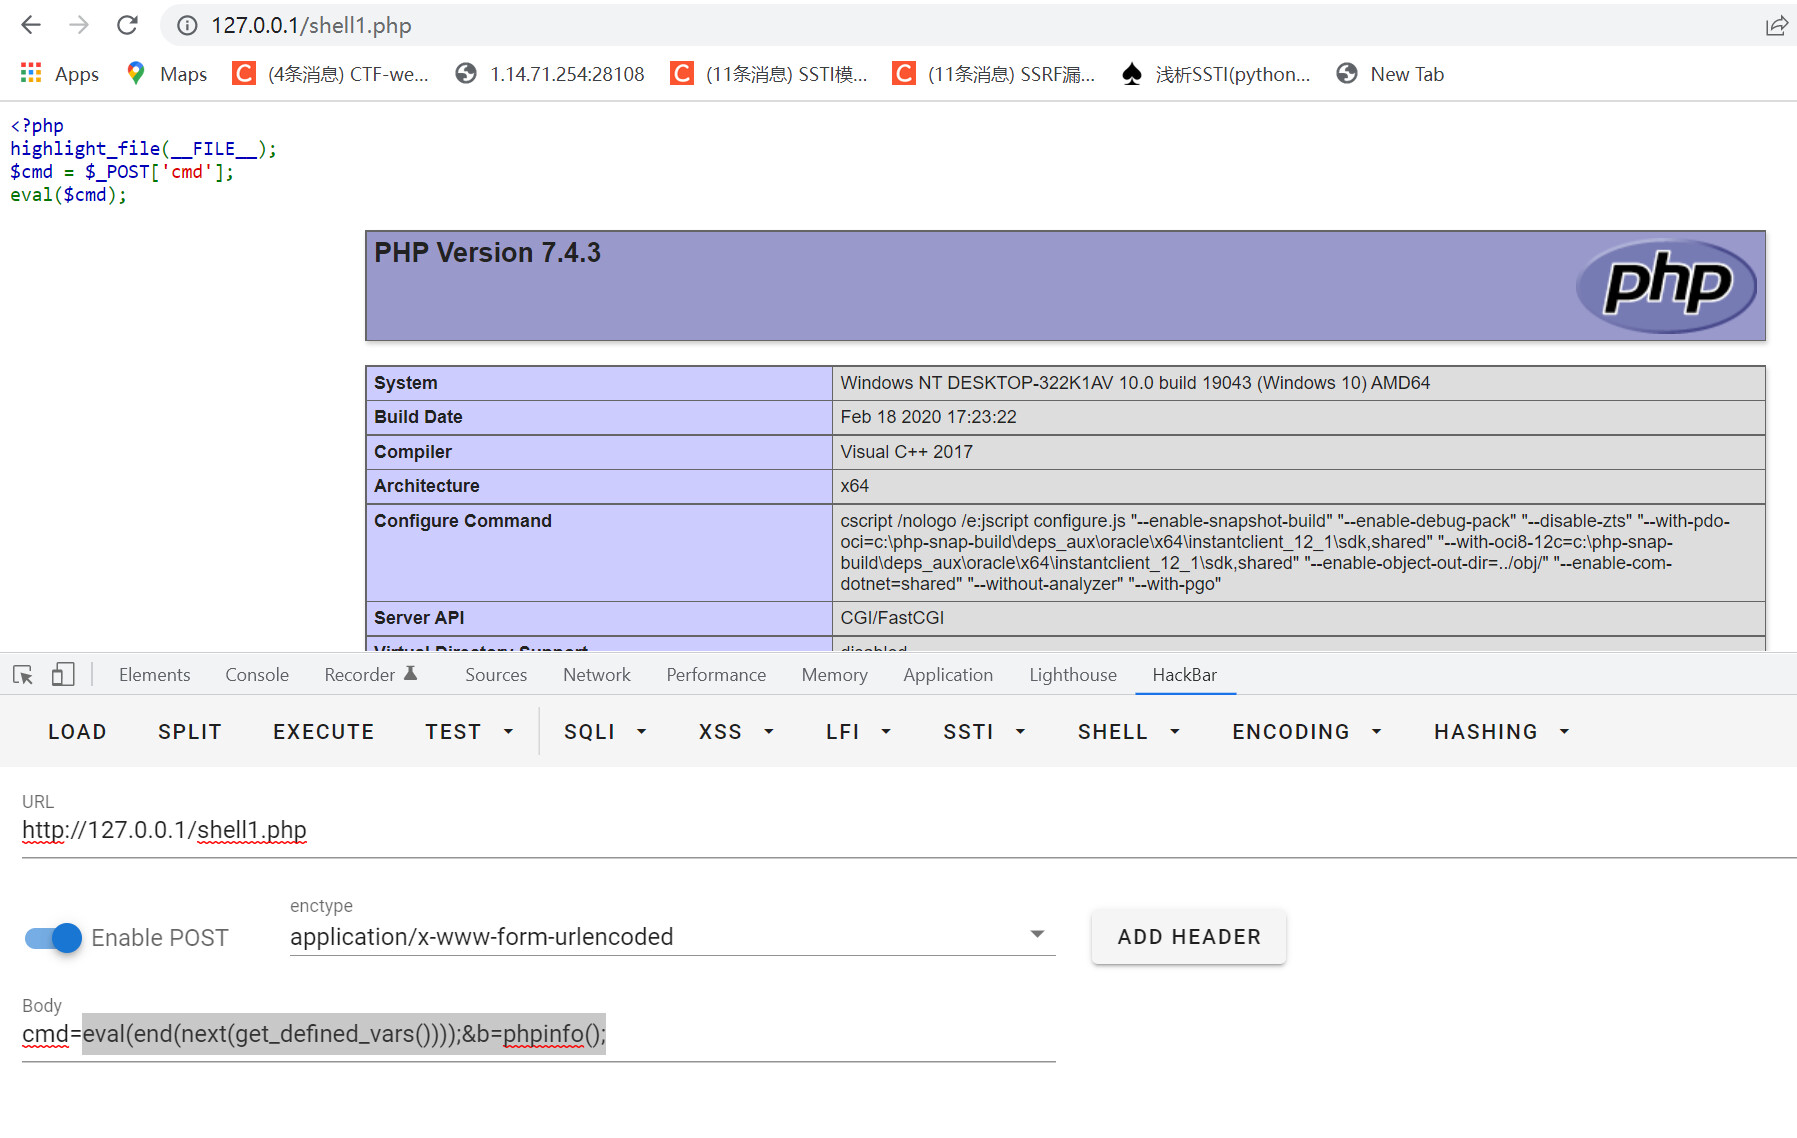Click into the POST Body field
Viewport: 1797px width, 1138px height.
pos(539,1034)
